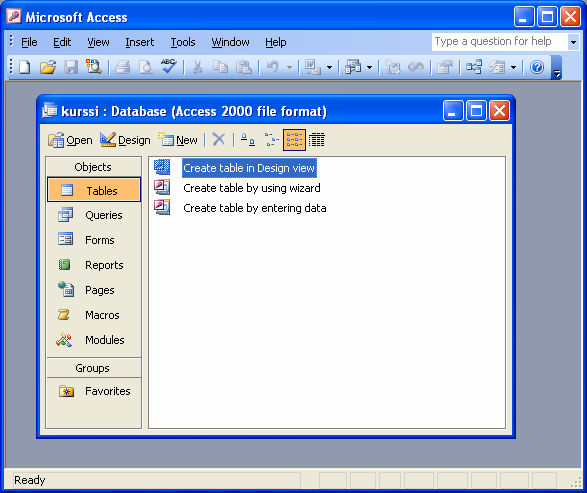Expand the OfficeLinks dropdown arrow
587x493 pixels.
coord(329,68)
